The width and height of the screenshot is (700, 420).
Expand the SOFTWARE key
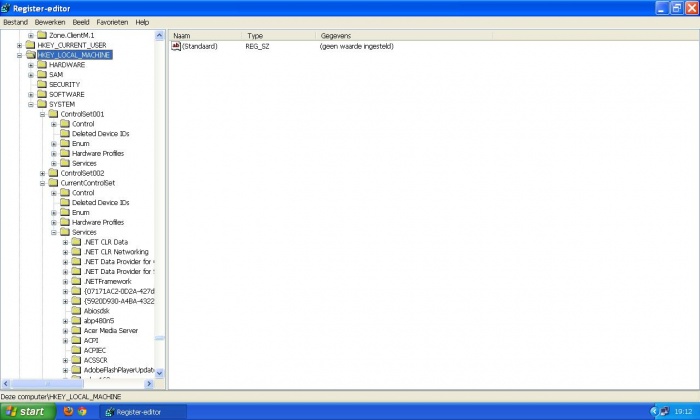click(31, 94)
